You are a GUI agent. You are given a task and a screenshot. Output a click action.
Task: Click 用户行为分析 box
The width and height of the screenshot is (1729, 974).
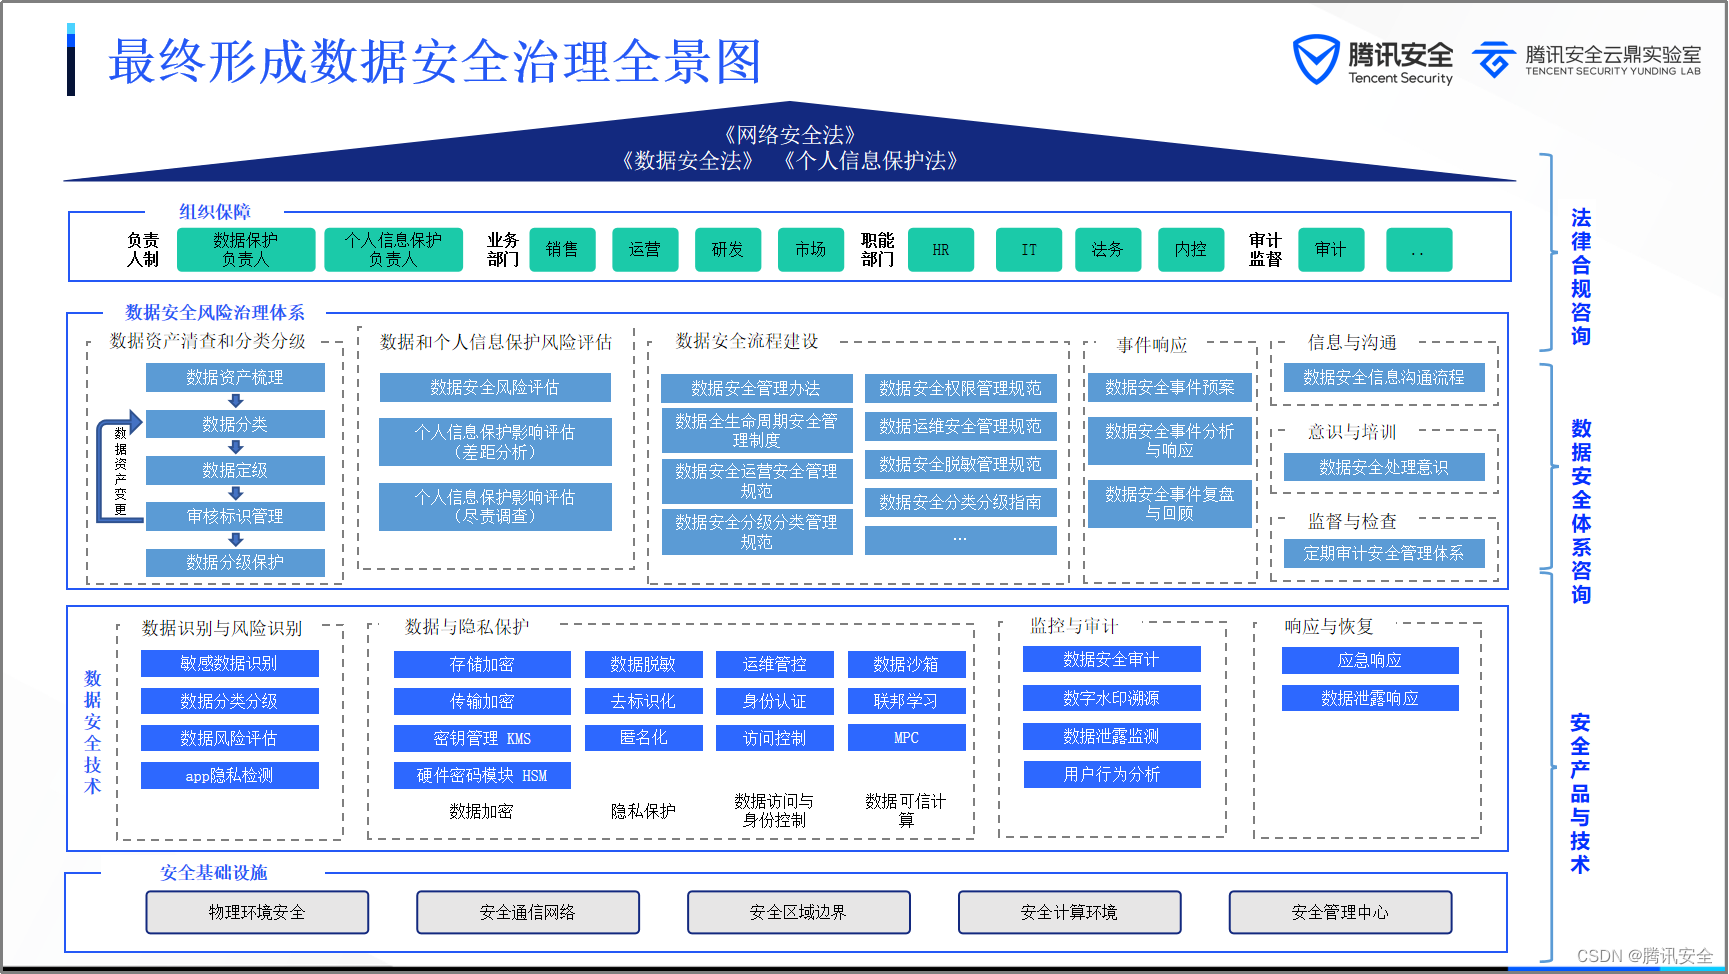click(x=1112, y=774)
